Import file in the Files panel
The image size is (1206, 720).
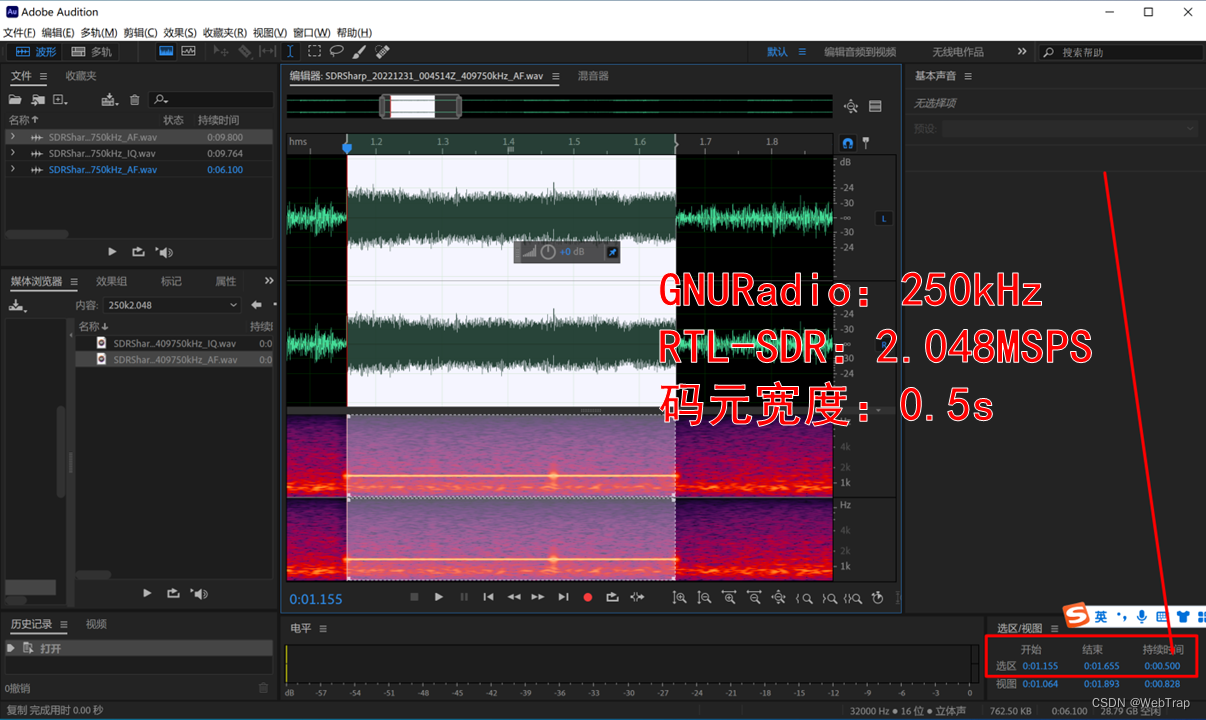tap(38, 100)
